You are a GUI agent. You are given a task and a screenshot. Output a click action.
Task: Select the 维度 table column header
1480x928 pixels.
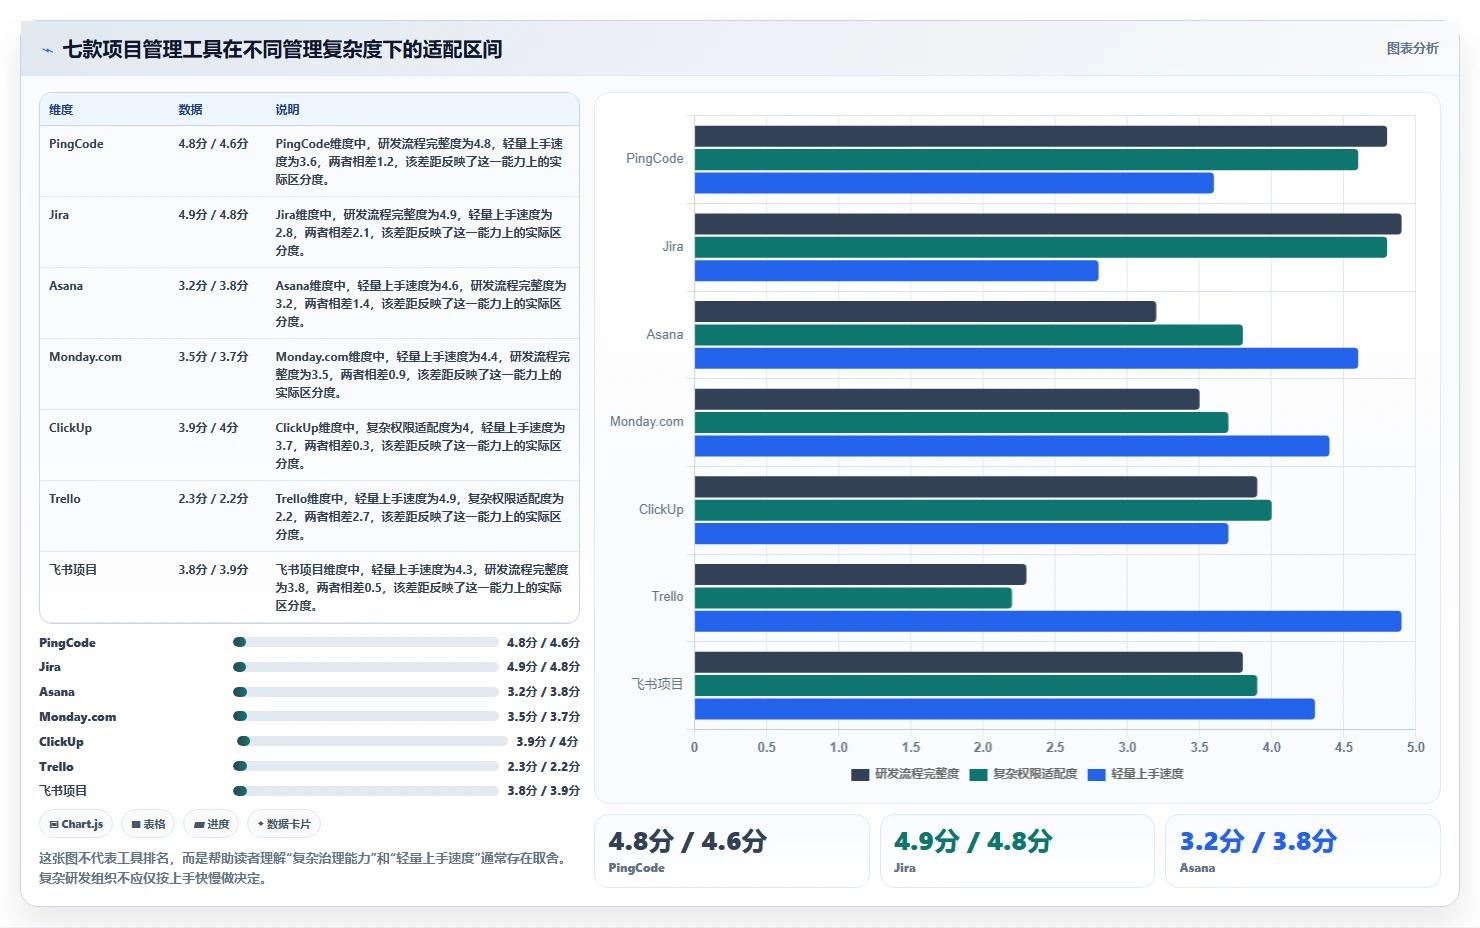[x=61, y=110]
